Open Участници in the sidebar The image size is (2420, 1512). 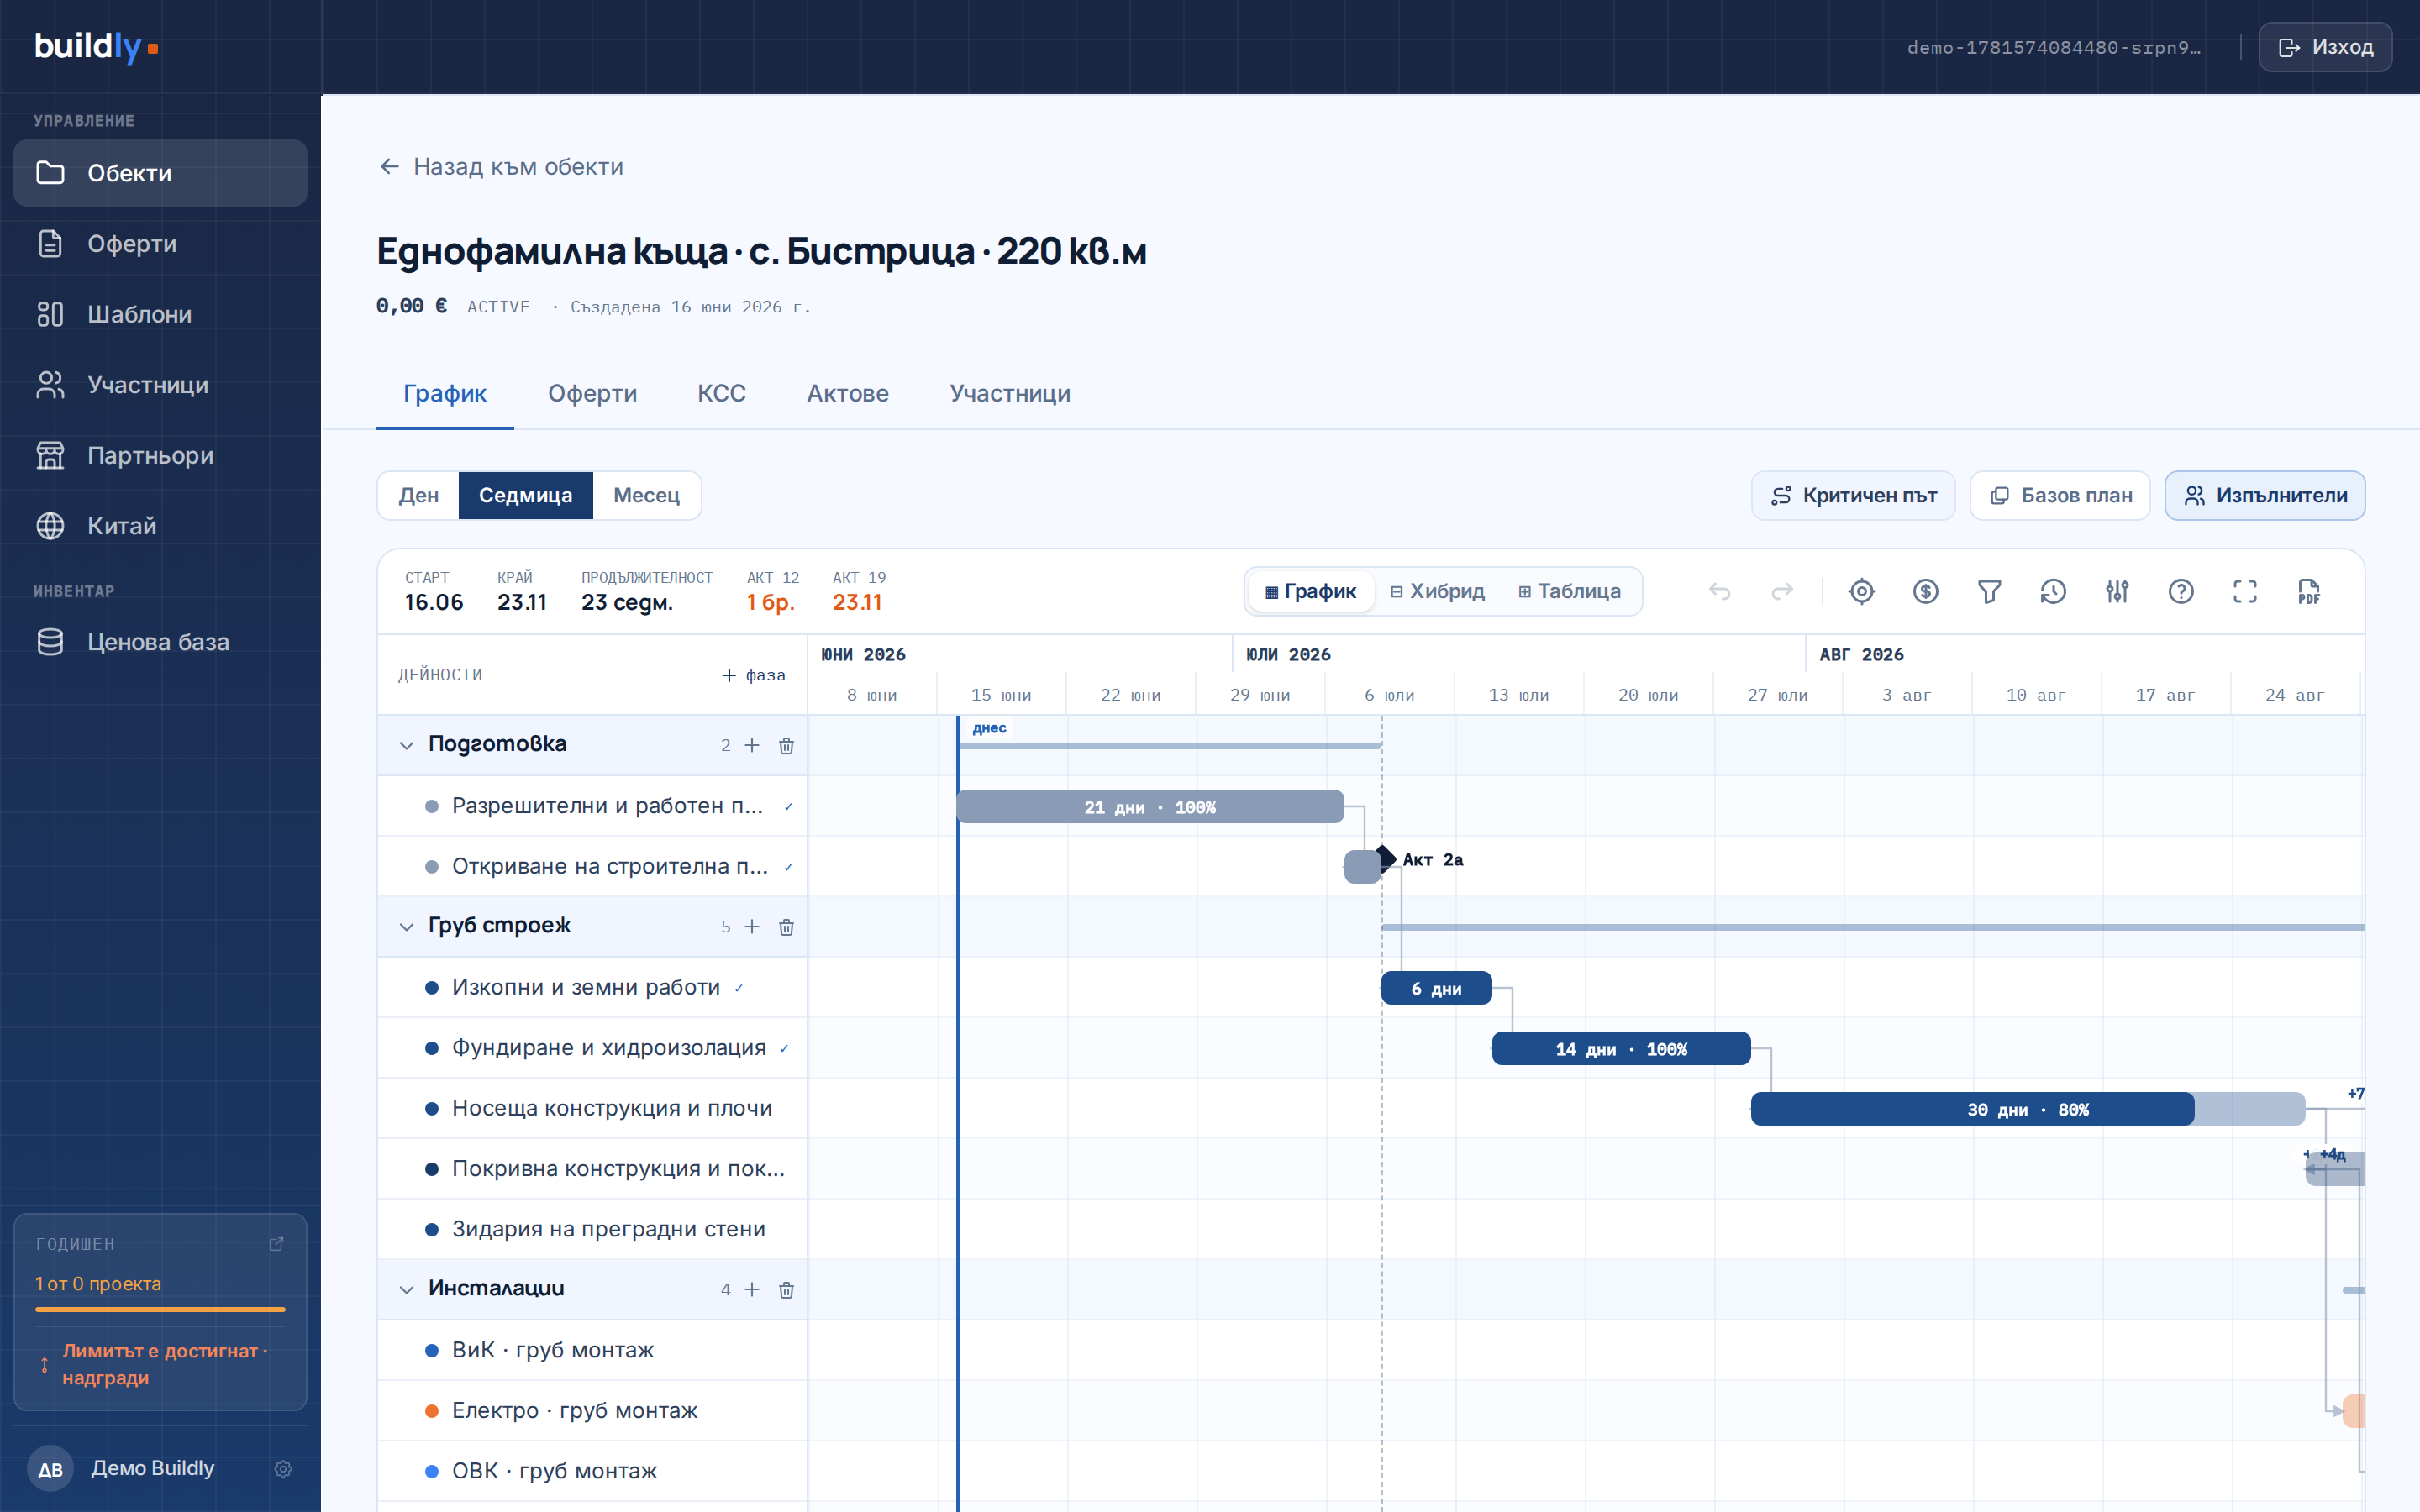tap(160, 385)
